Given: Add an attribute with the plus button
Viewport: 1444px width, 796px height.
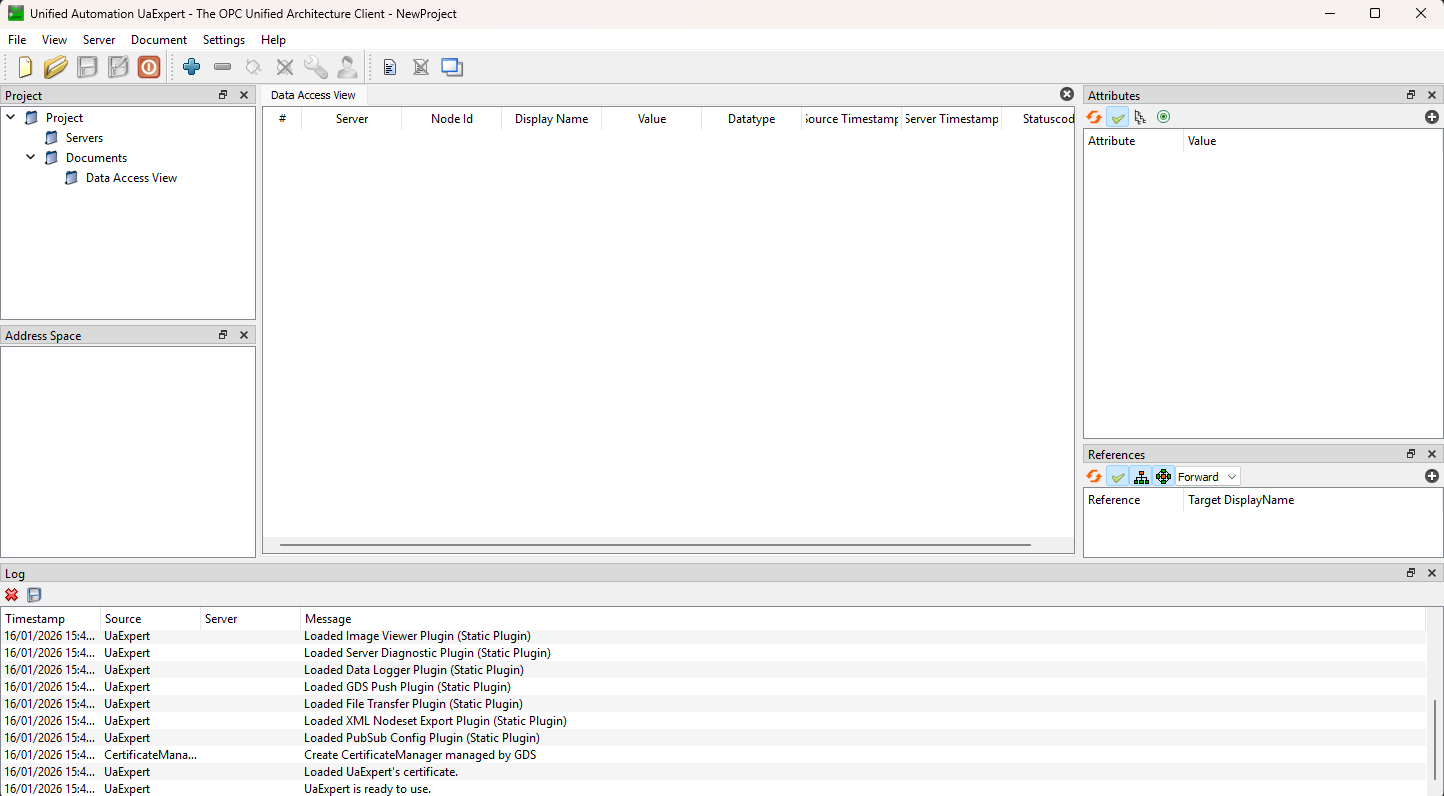Looking at the screenshot, I should [1431, 117].
